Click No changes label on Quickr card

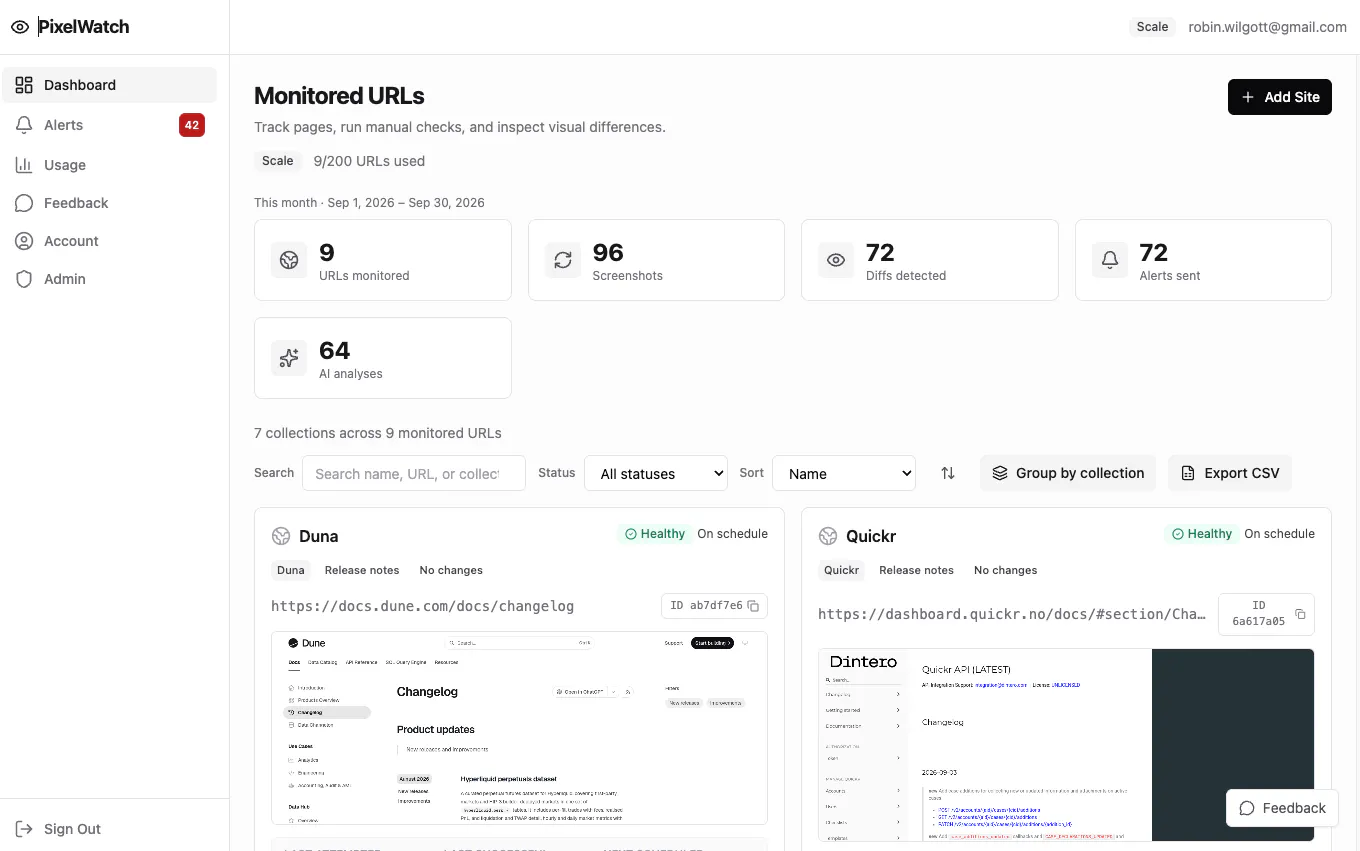[x=1006, y=570]
